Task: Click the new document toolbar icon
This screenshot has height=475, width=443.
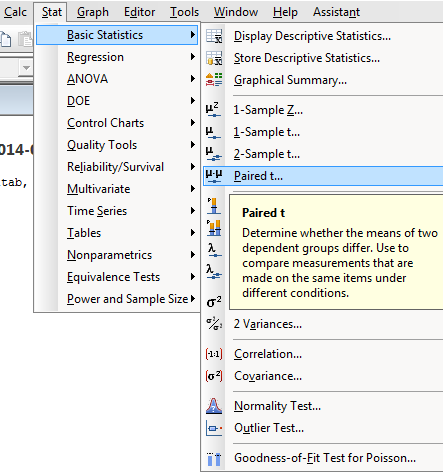Action: pos(6,39)
